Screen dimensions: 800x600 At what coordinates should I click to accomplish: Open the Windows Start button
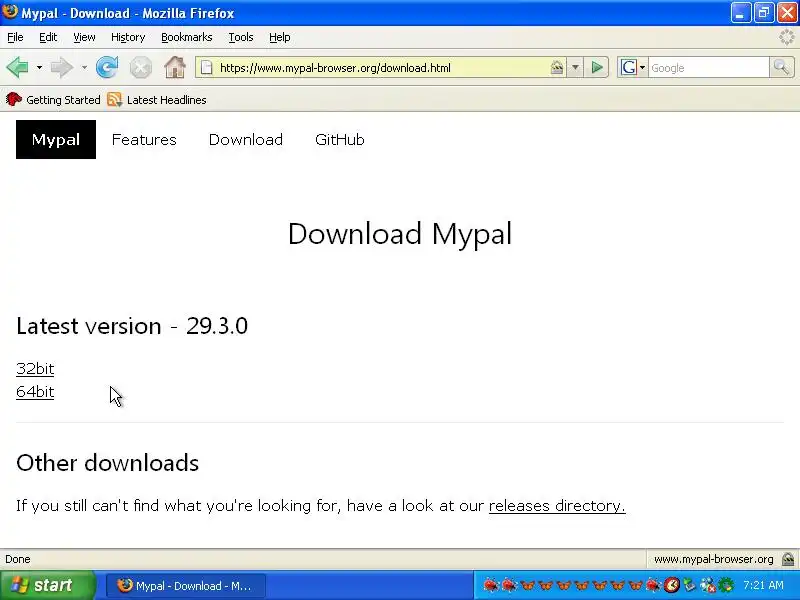[x=48, y=585]
